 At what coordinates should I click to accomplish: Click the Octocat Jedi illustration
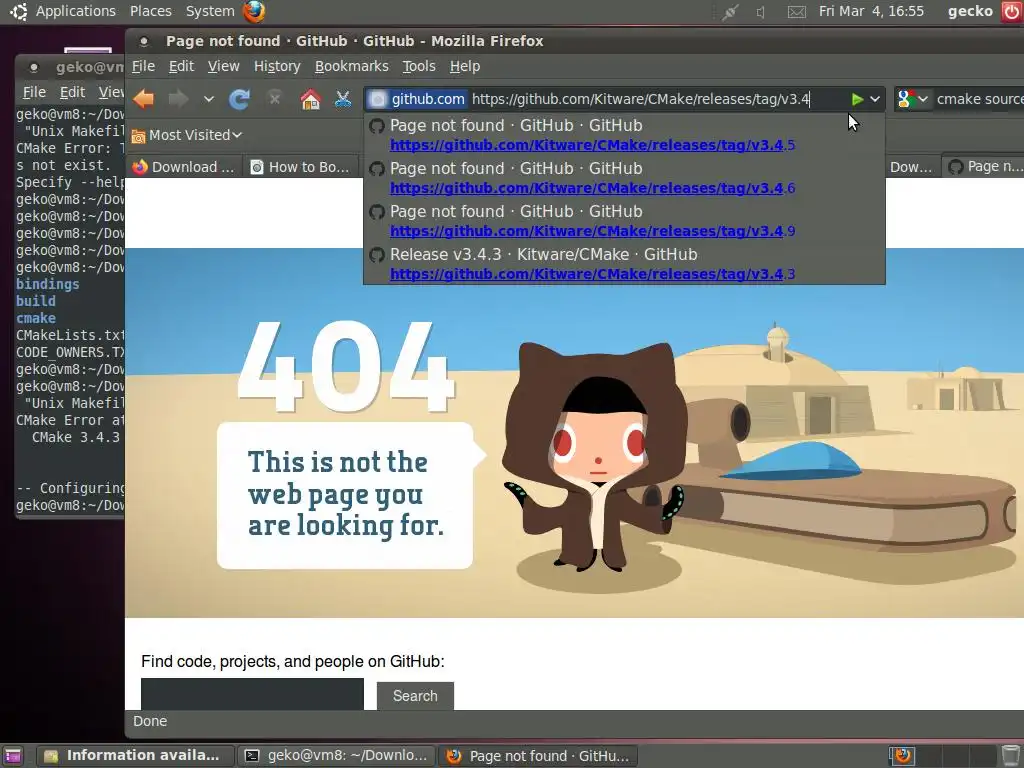click(x=593, y=457)
